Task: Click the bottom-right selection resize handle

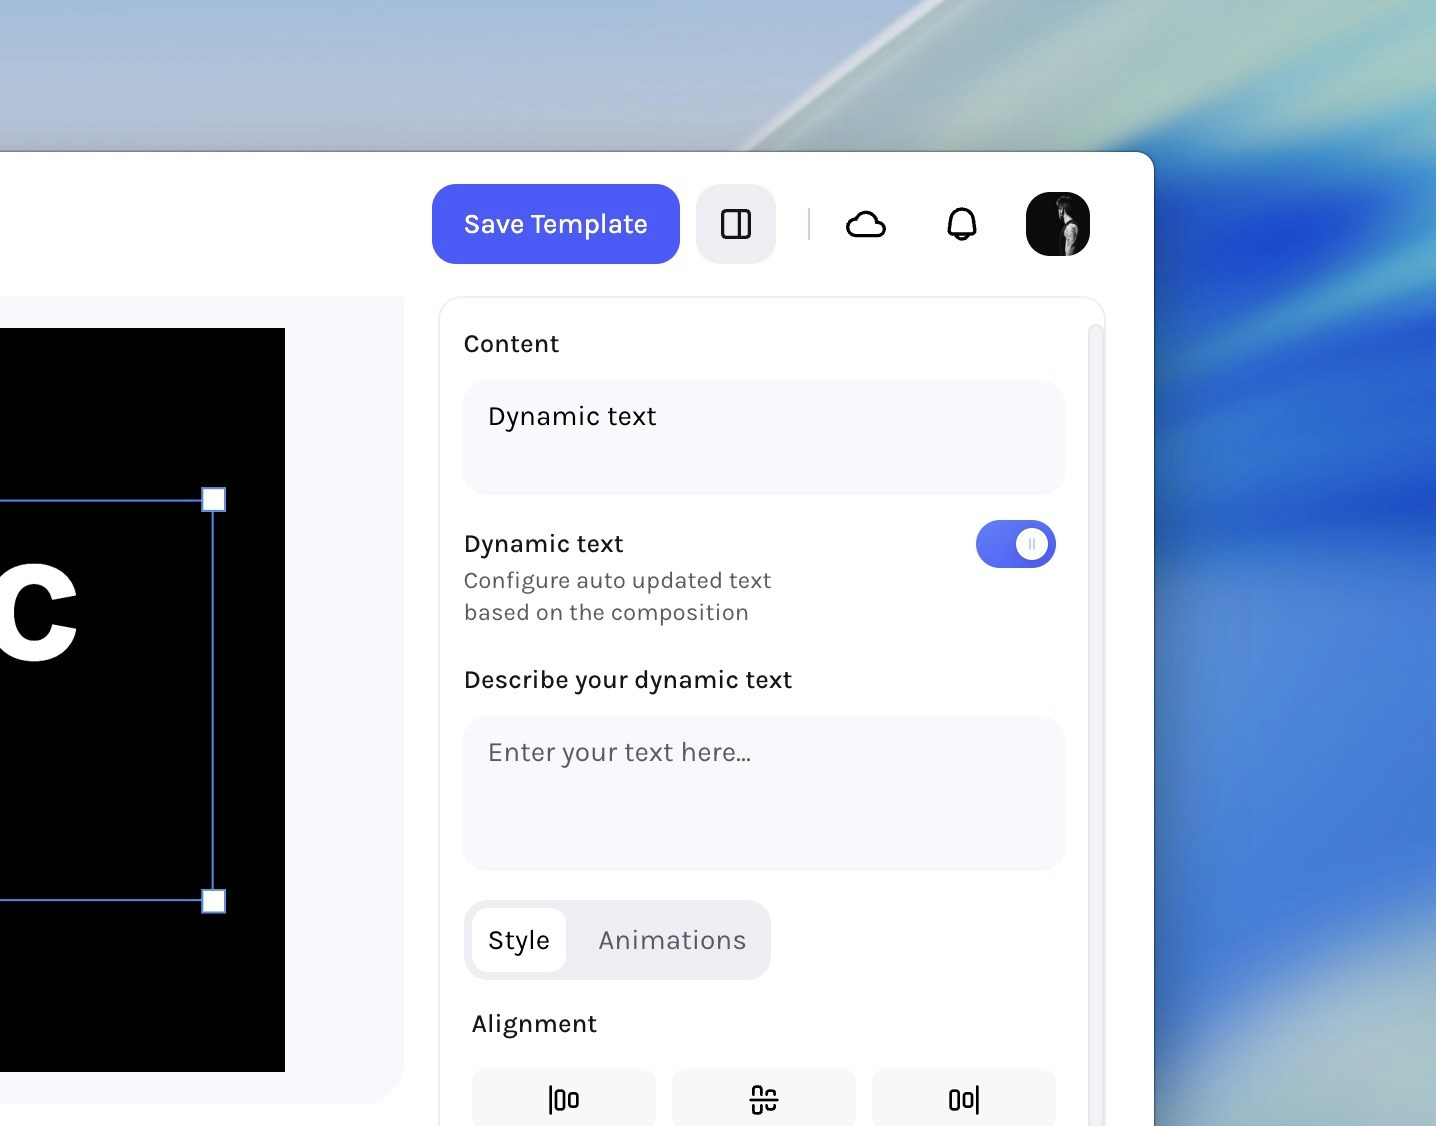Action: [214, 901]
